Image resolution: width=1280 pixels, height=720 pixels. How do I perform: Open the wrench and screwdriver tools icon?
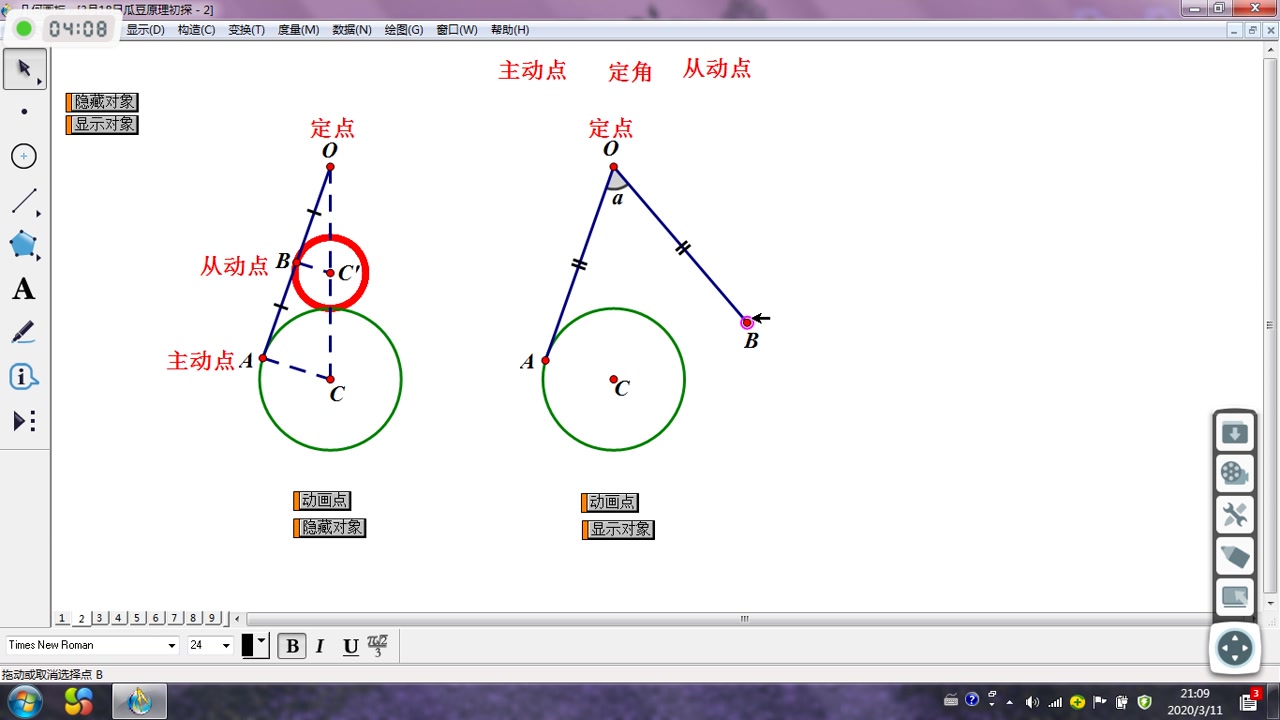click(x=1235, y=515)
